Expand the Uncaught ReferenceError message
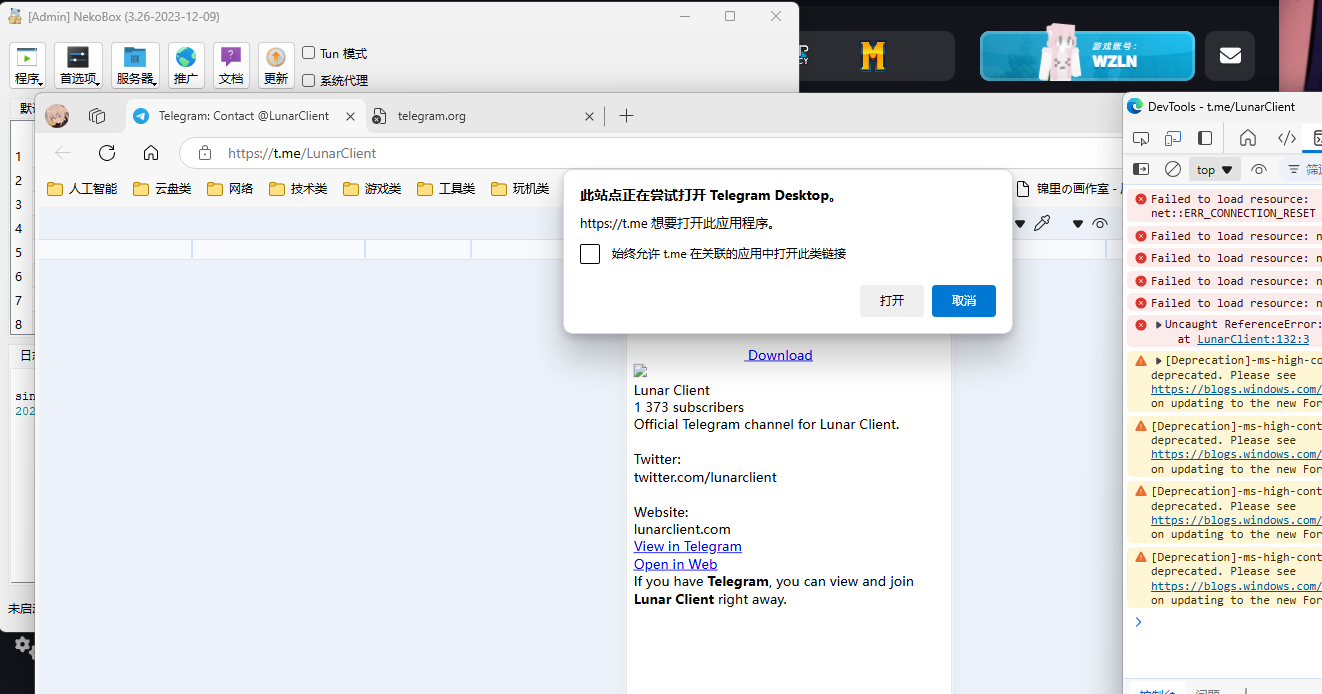 [1159, 324]
